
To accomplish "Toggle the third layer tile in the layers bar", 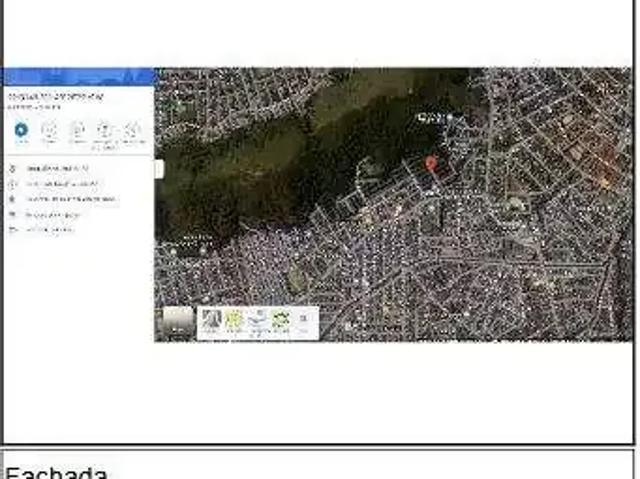I will [257, 320].
